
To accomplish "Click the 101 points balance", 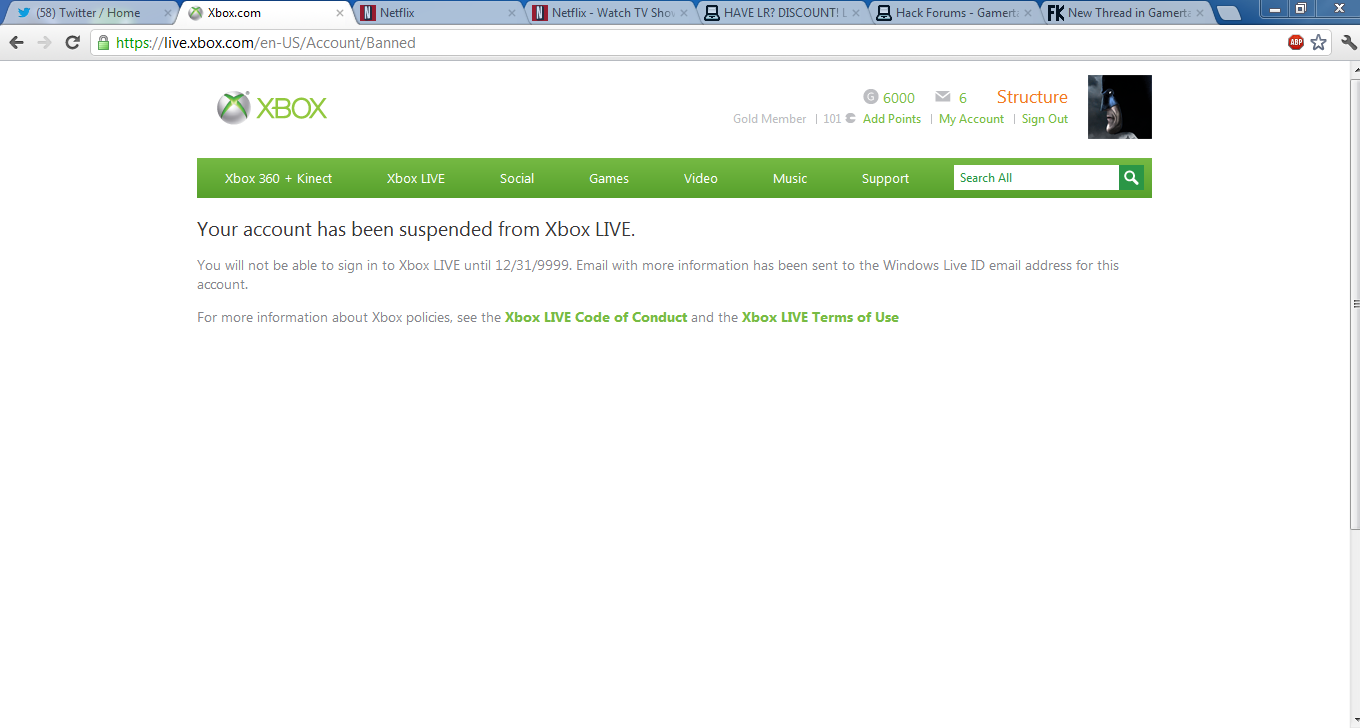I will tap(832, 119).
